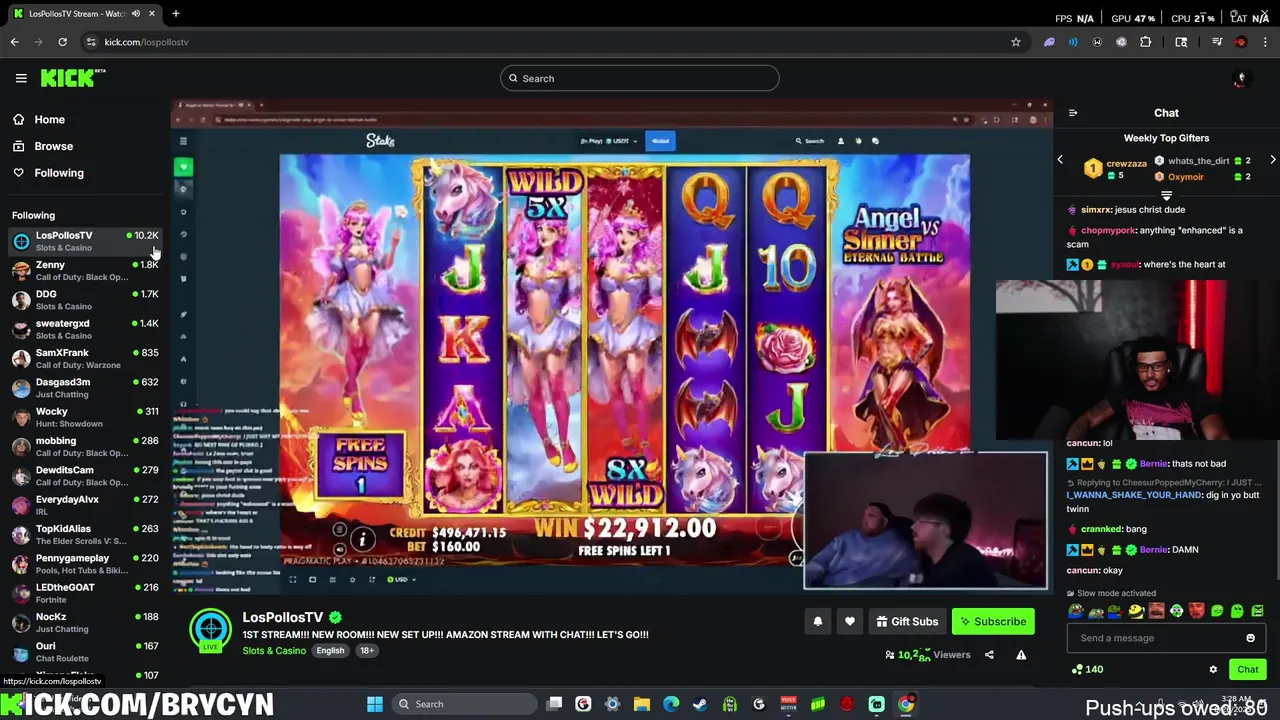Expand Weekly Top Gifters panel
Image resolution: width=1280 pixels, height=720 pixels.
[x=1166, y=195]
